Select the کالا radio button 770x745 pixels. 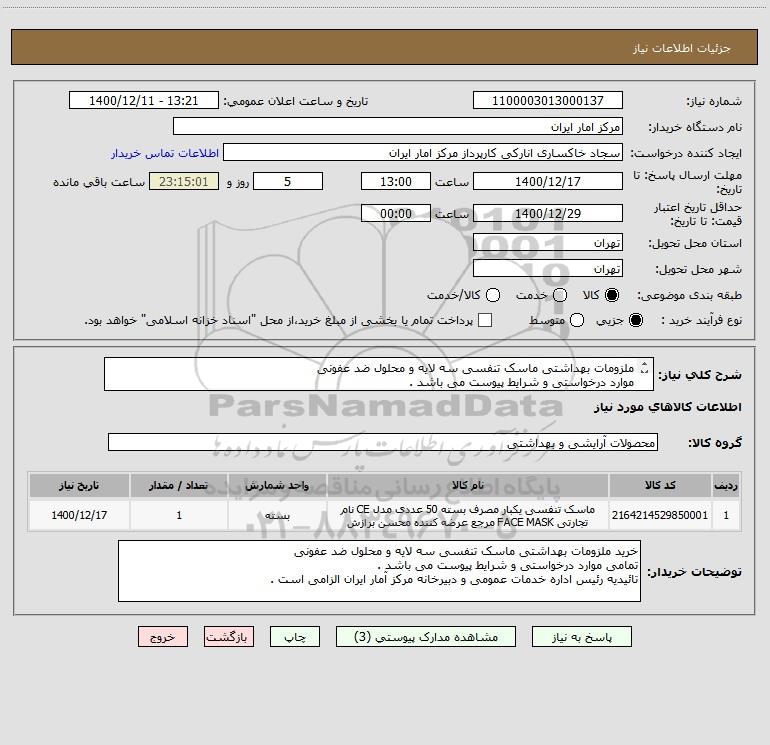612,295
